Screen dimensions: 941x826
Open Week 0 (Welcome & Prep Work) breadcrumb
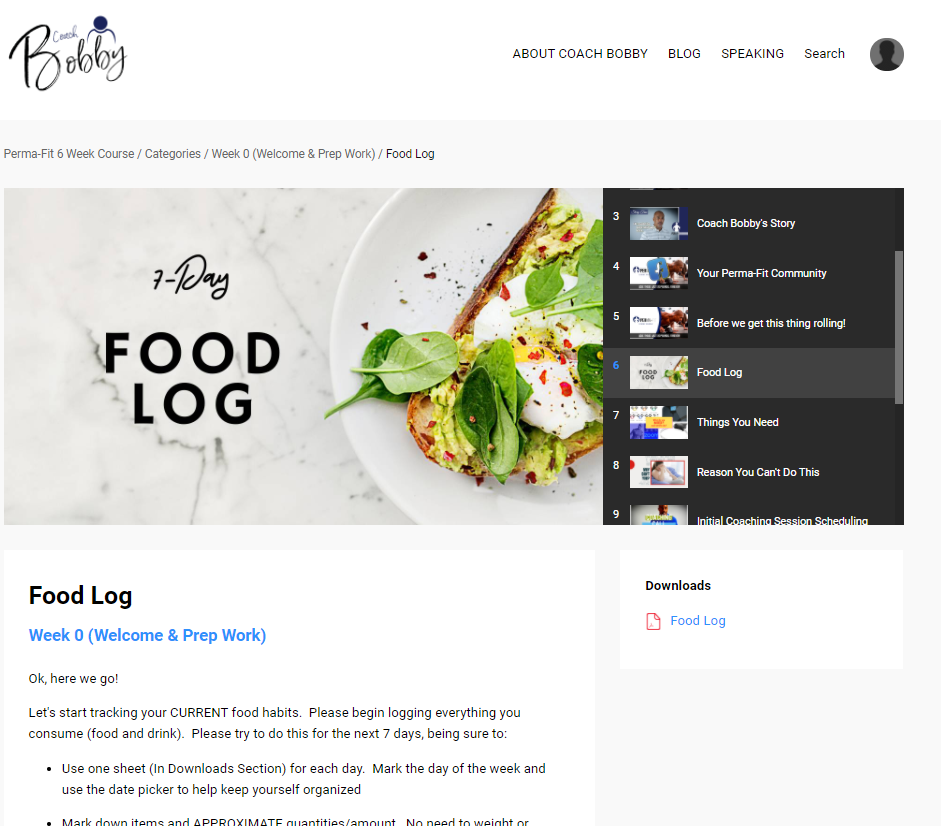pyautogui.click(x=293, y=154)
